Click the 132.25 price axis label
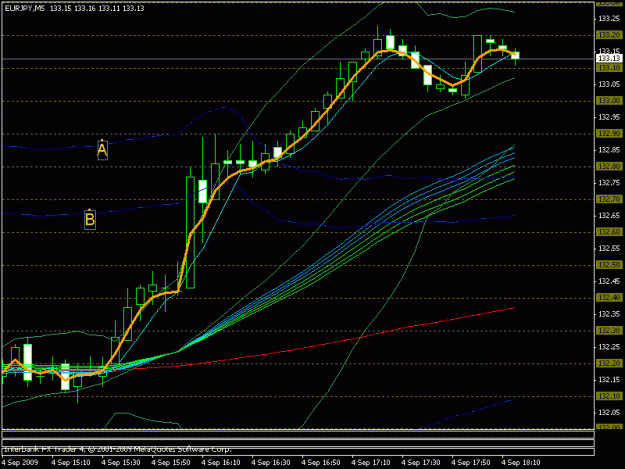The width and height of the screenshot is (625, 469). (609, 347)
